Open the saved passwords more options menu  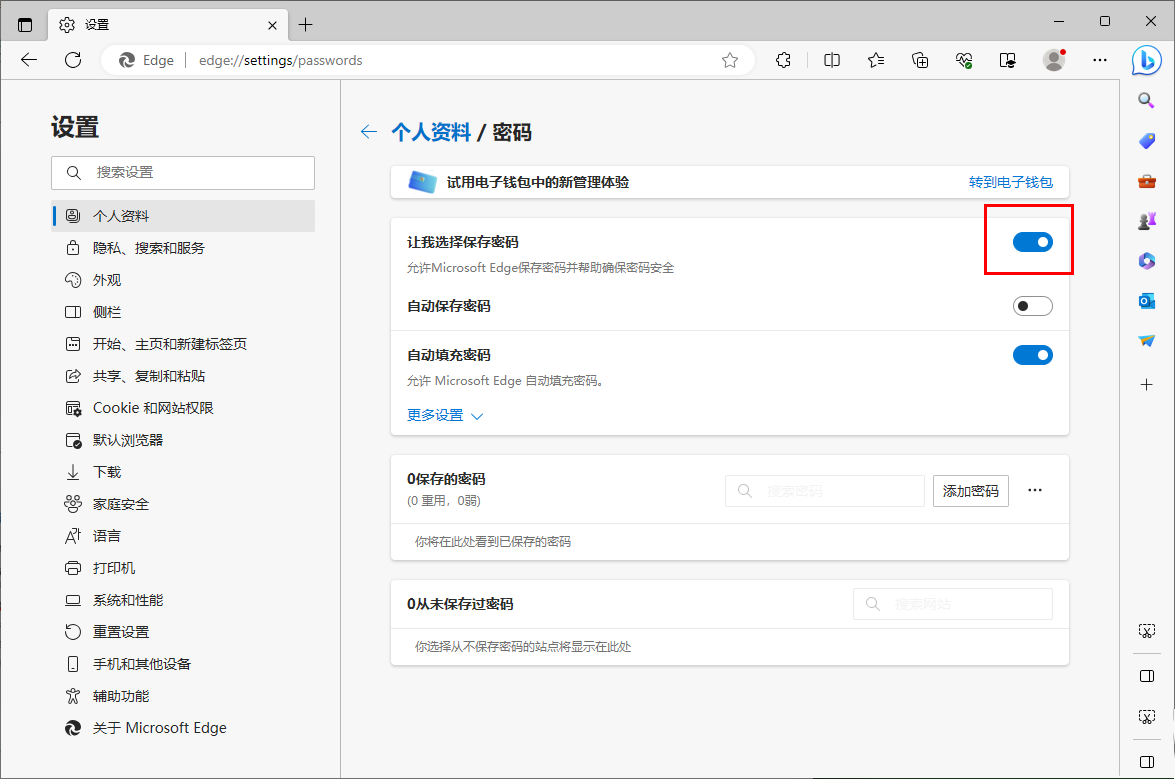pyautogui.click(x=1035, y=490)
